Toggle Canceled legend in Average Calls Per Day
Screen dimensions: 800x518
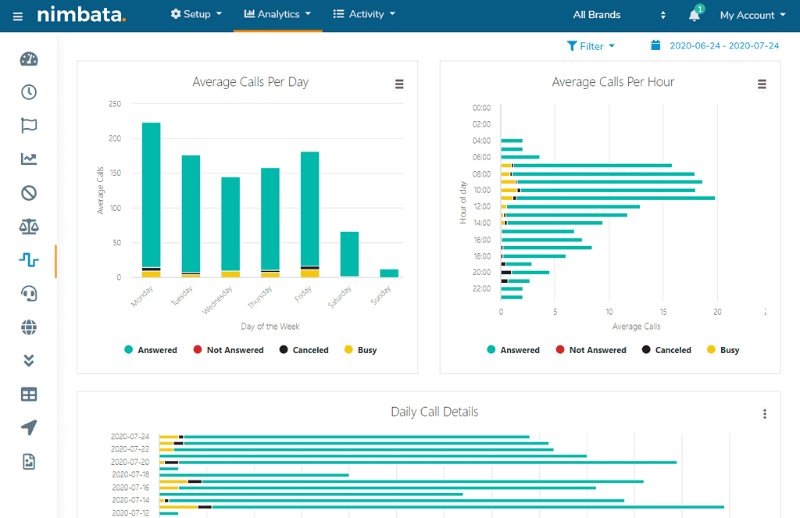(x=305, y=350)
